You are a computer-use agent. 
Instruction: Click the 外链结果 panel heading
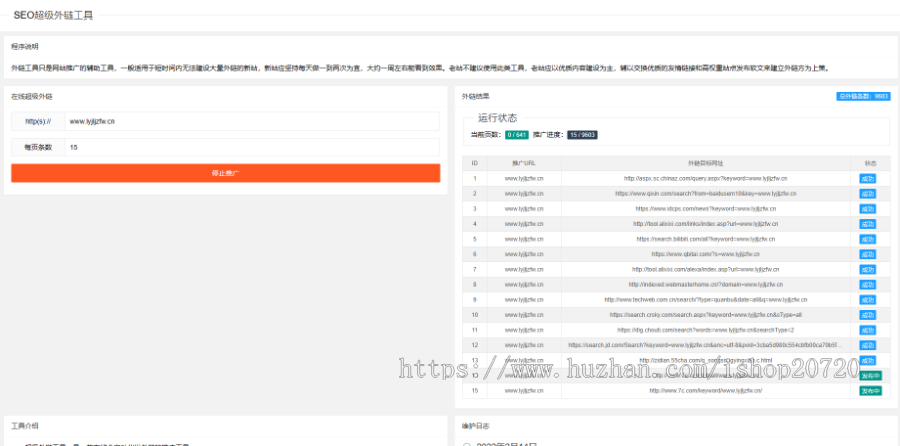[475, 96]
